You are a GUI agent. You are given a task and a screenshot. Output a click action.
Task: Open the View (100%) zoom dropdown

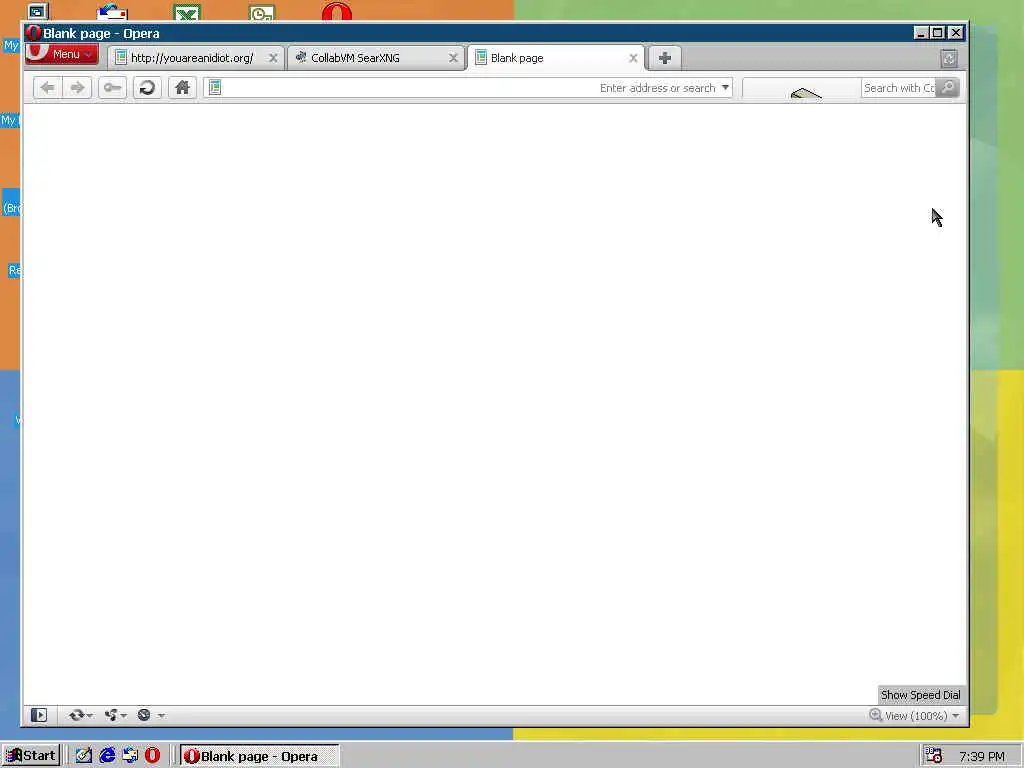click(x=921, y=716)
